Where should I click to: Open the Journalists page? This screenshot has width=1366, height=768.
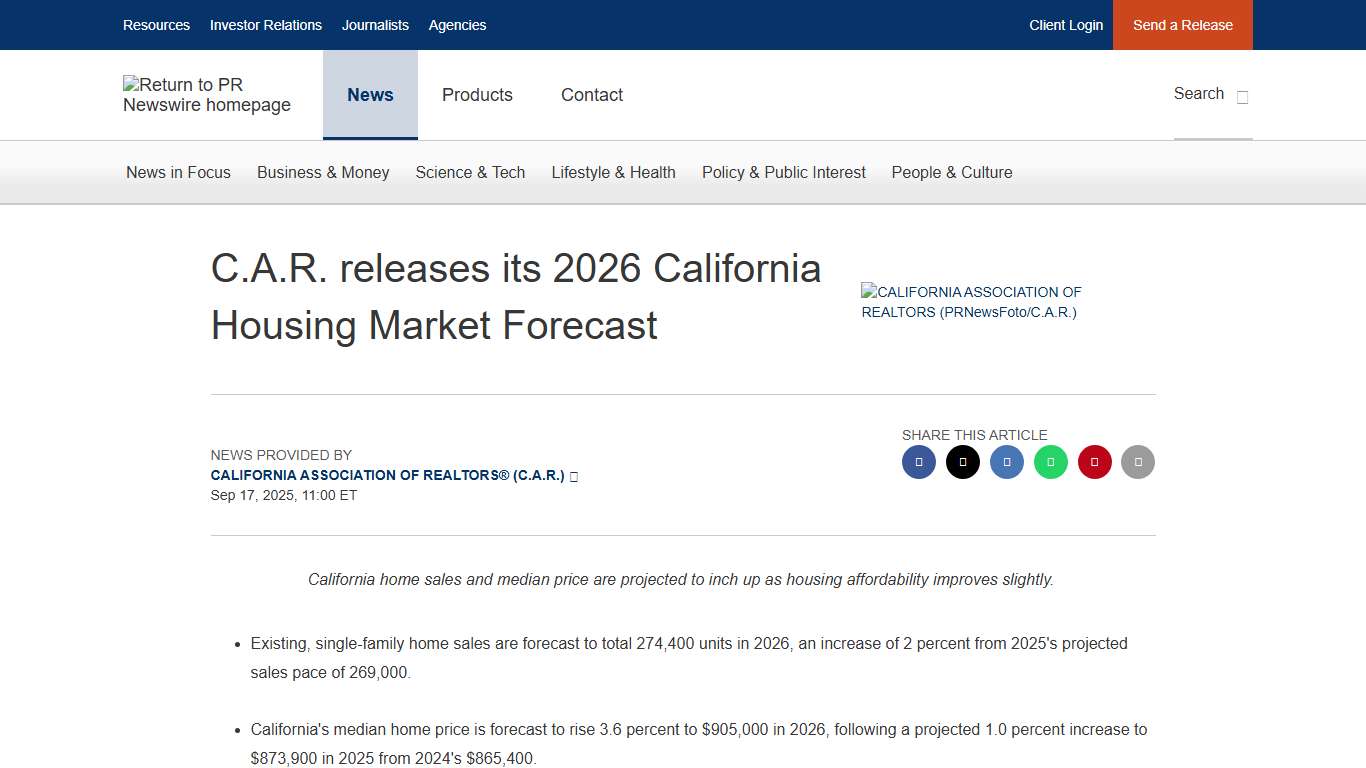click(x=375, y=25)
